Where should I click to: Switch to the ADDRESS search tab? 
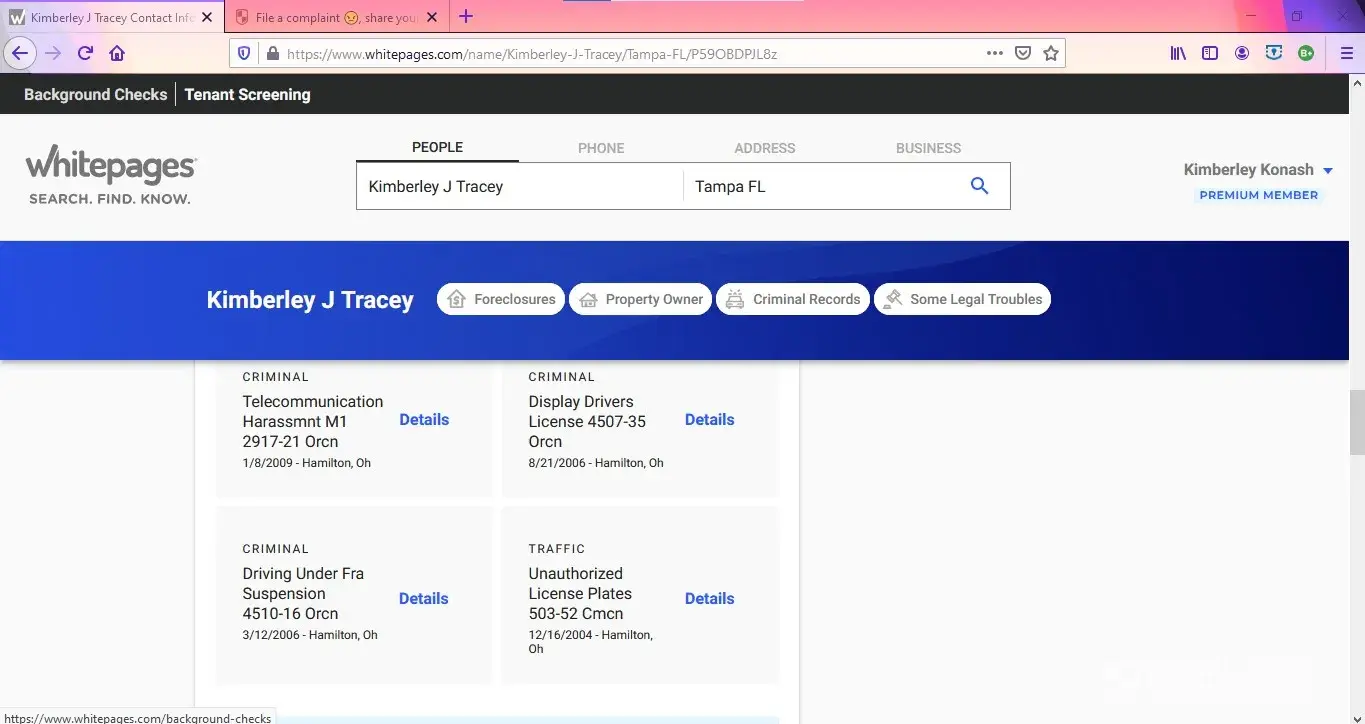[x=764, y=148]
